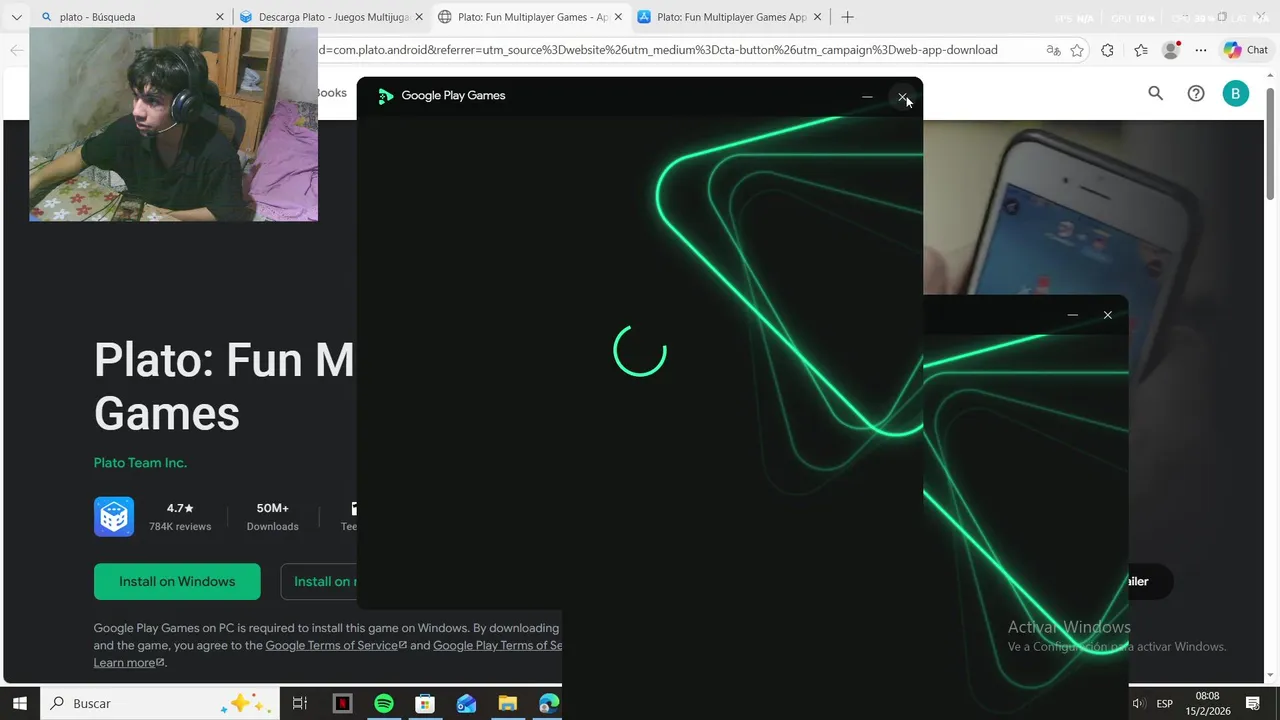Screen dimensions: 1280x720
Task: Add page to favorites with star icon
Action: [x=1077, y=50]
